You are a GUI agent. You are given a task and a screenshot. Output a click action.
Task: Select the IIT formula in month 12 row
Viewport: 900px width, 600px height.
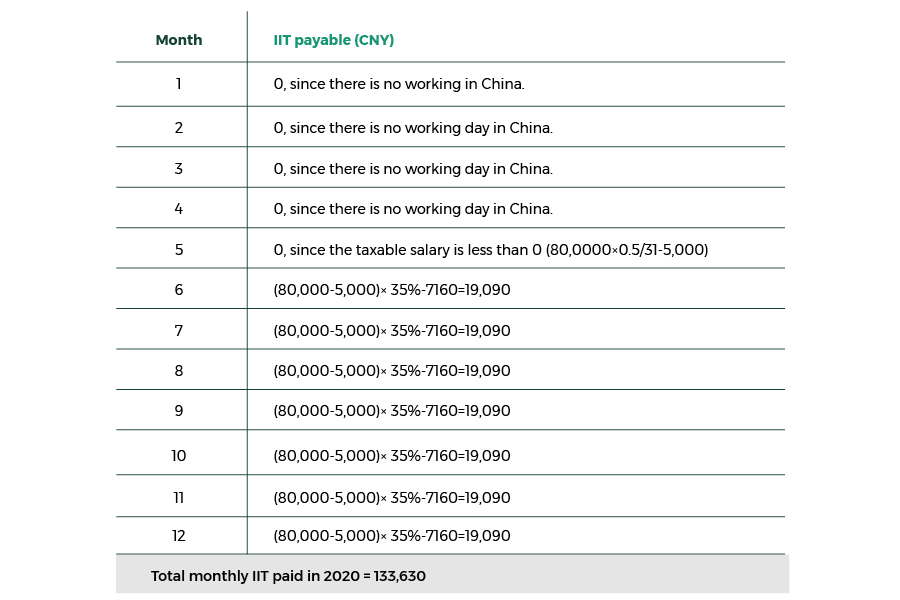391,536
